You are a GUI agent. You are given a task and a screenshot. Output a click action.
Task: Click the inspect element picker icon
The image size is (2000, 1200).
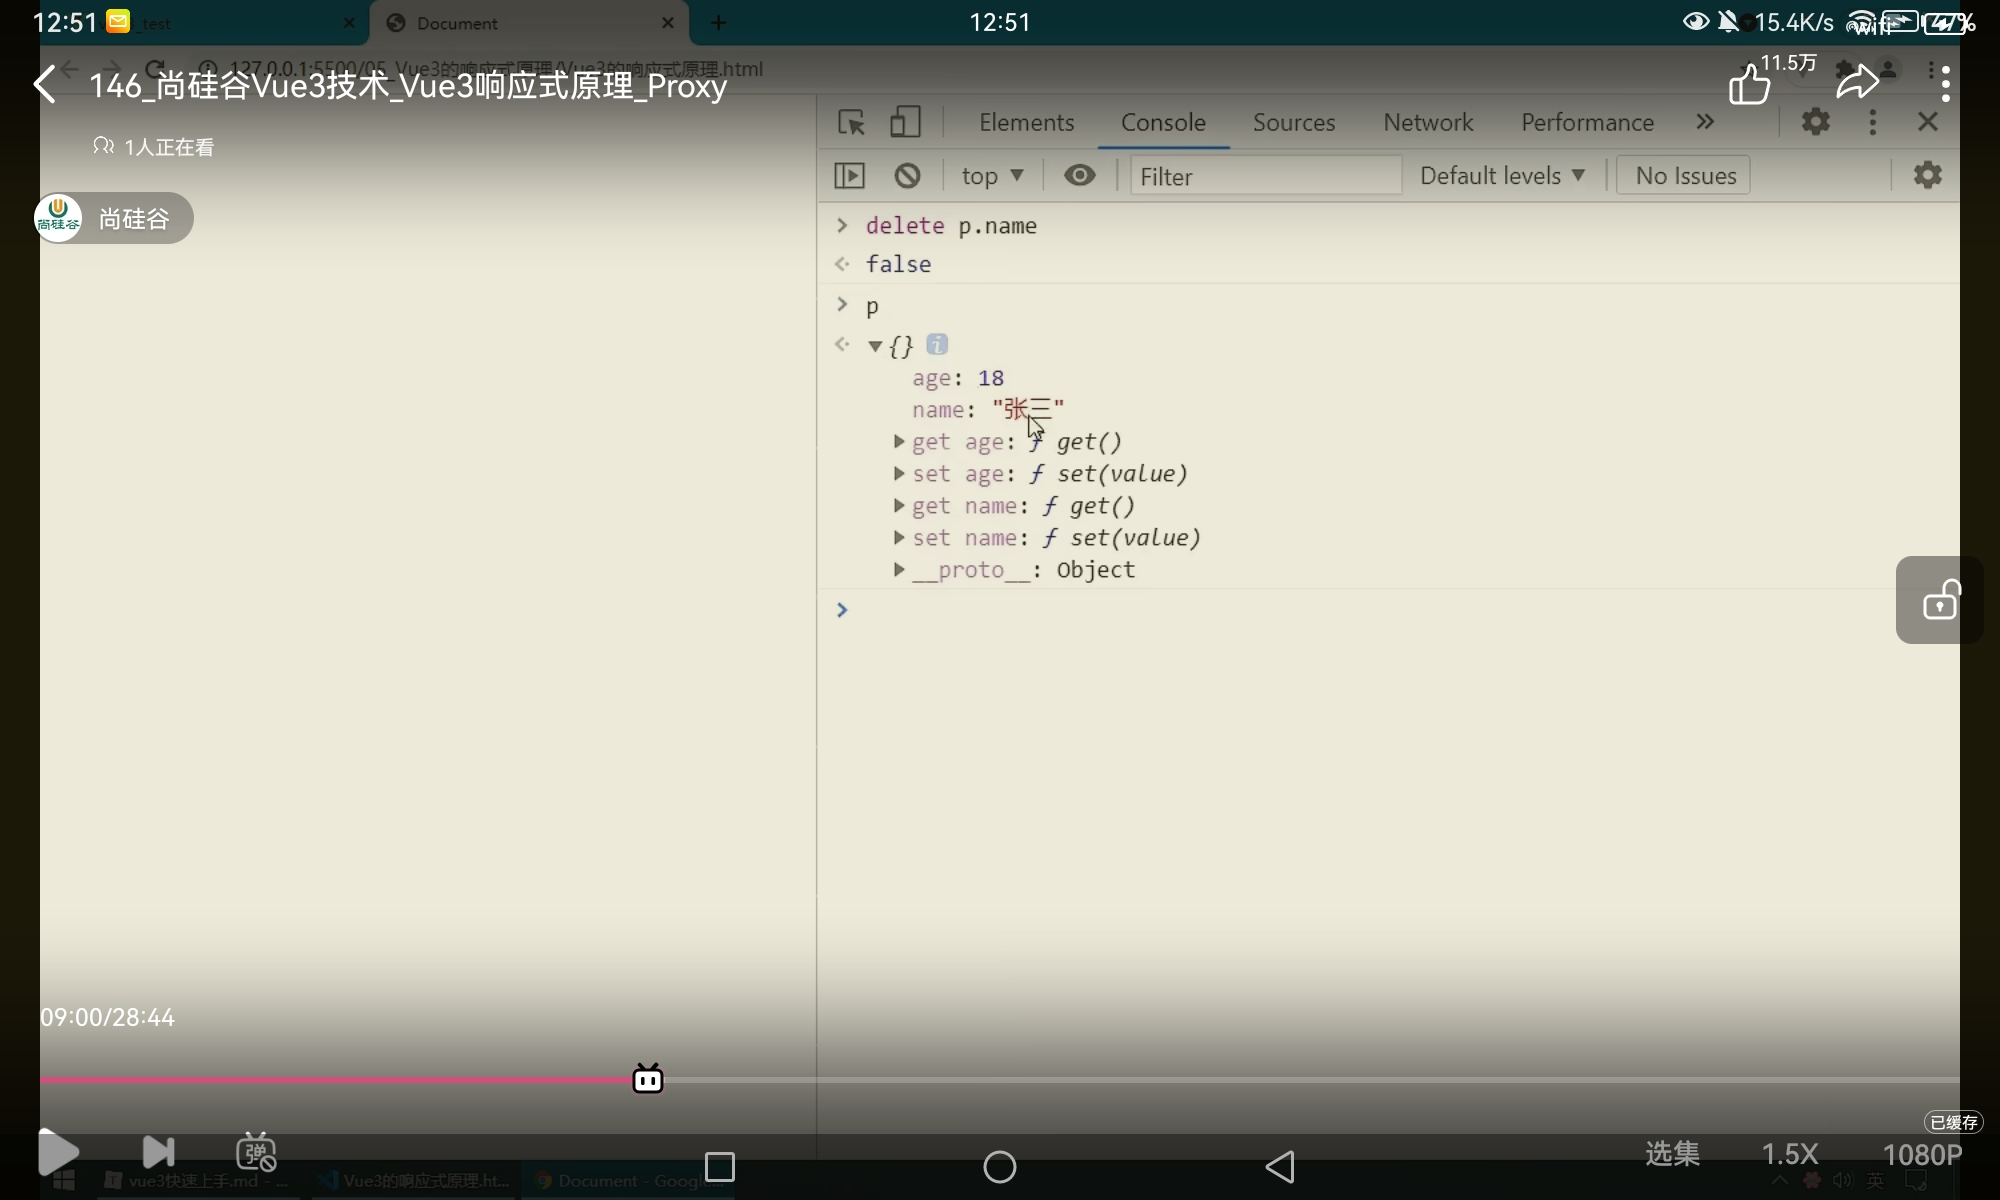coord(851,122)
